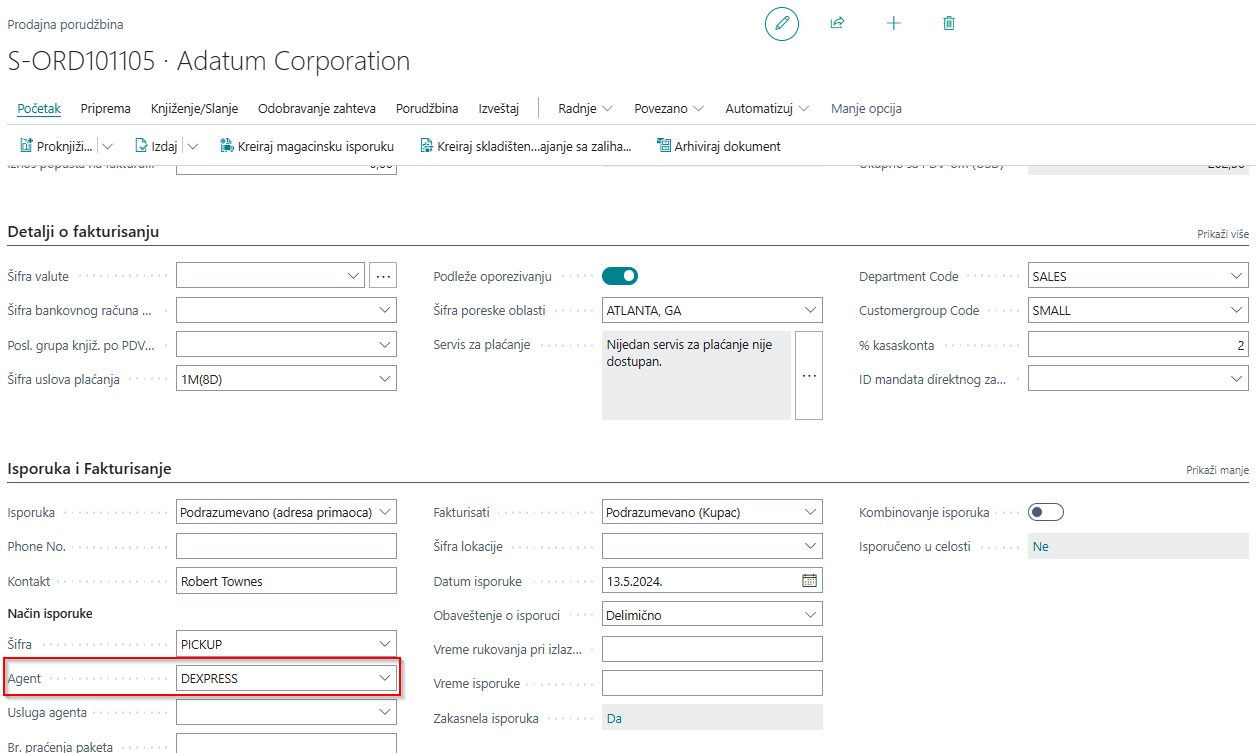
Task: Click into the Phone No. input field
Action: 286,547
